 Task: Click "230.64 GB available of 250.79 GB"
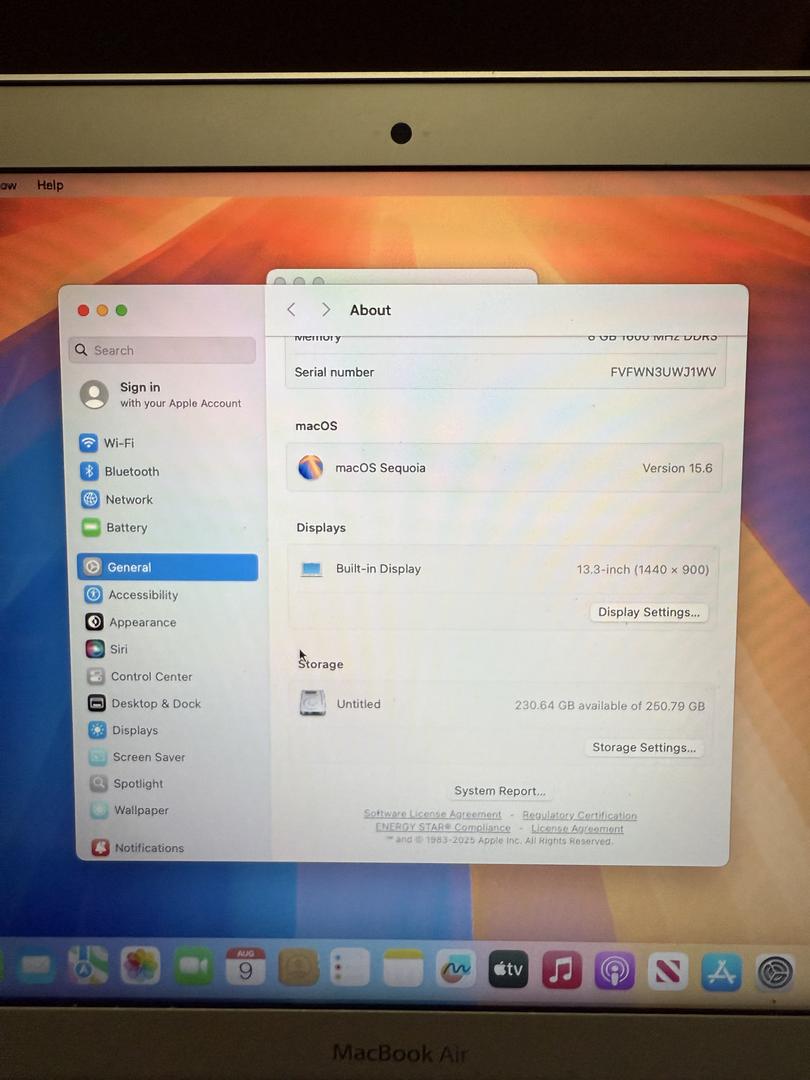coord(610,705)
